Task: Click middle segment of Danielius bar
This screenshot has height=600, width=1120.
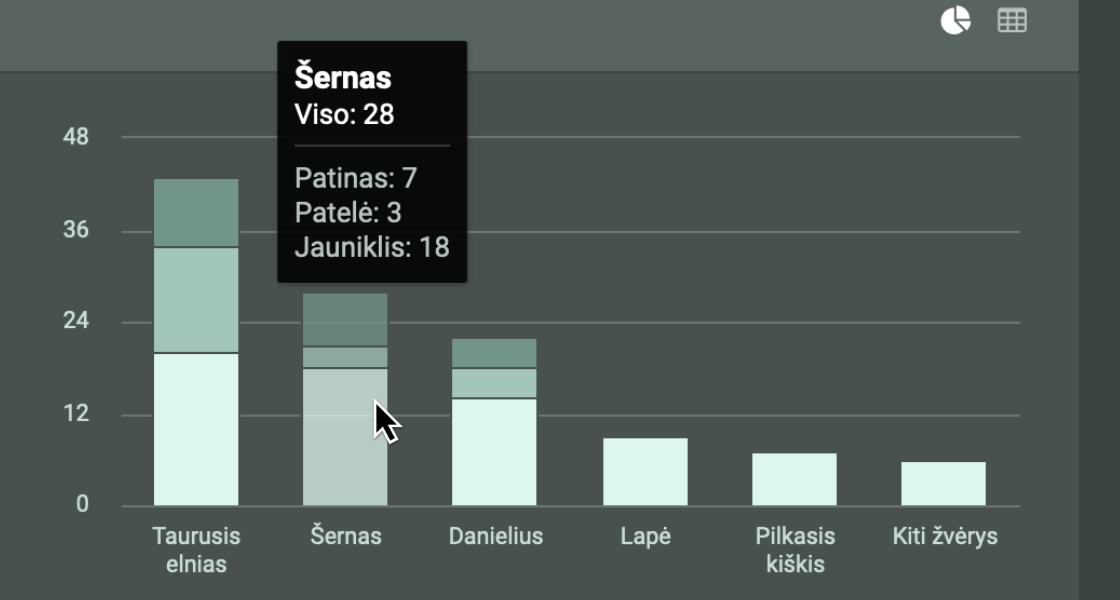Action: (x=494, y=383)
